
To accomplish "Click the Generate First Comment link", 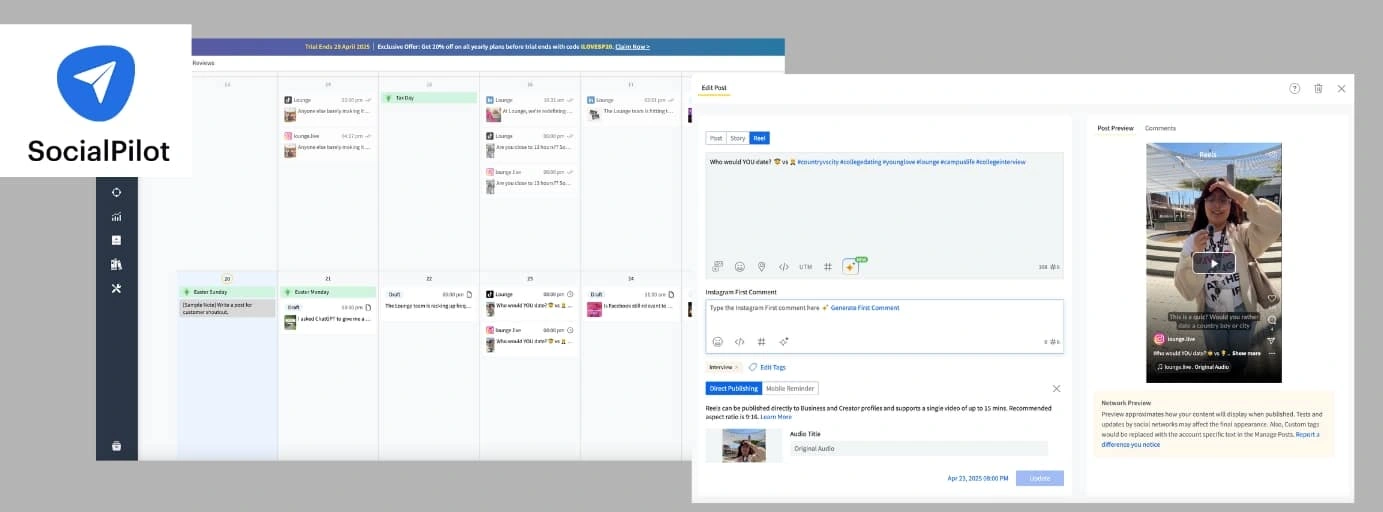I will point(865,308).
